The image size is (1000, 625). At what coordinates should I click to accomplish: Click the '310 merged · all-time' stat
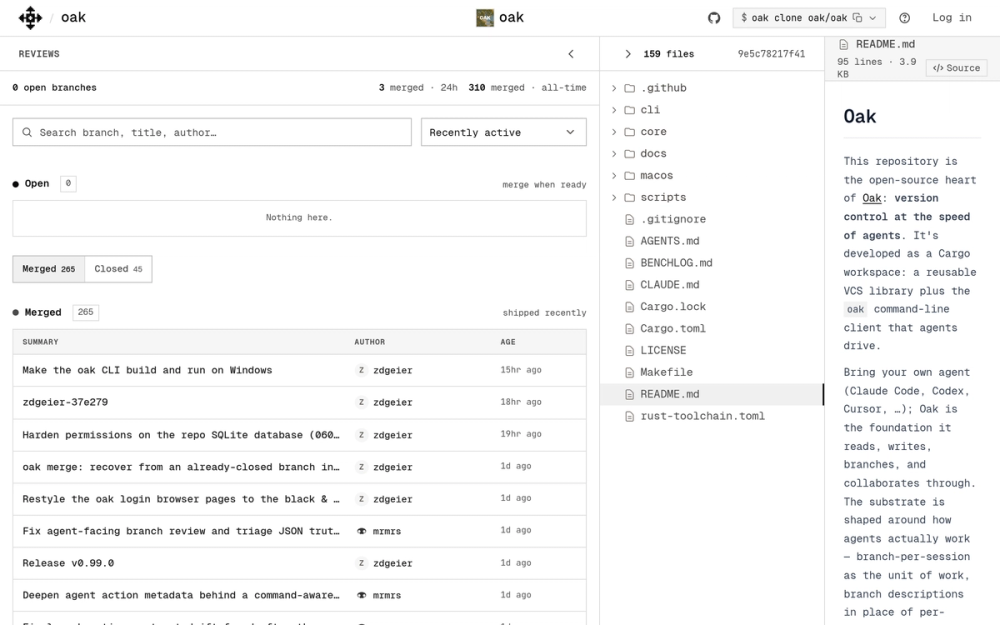coord(527,88)
